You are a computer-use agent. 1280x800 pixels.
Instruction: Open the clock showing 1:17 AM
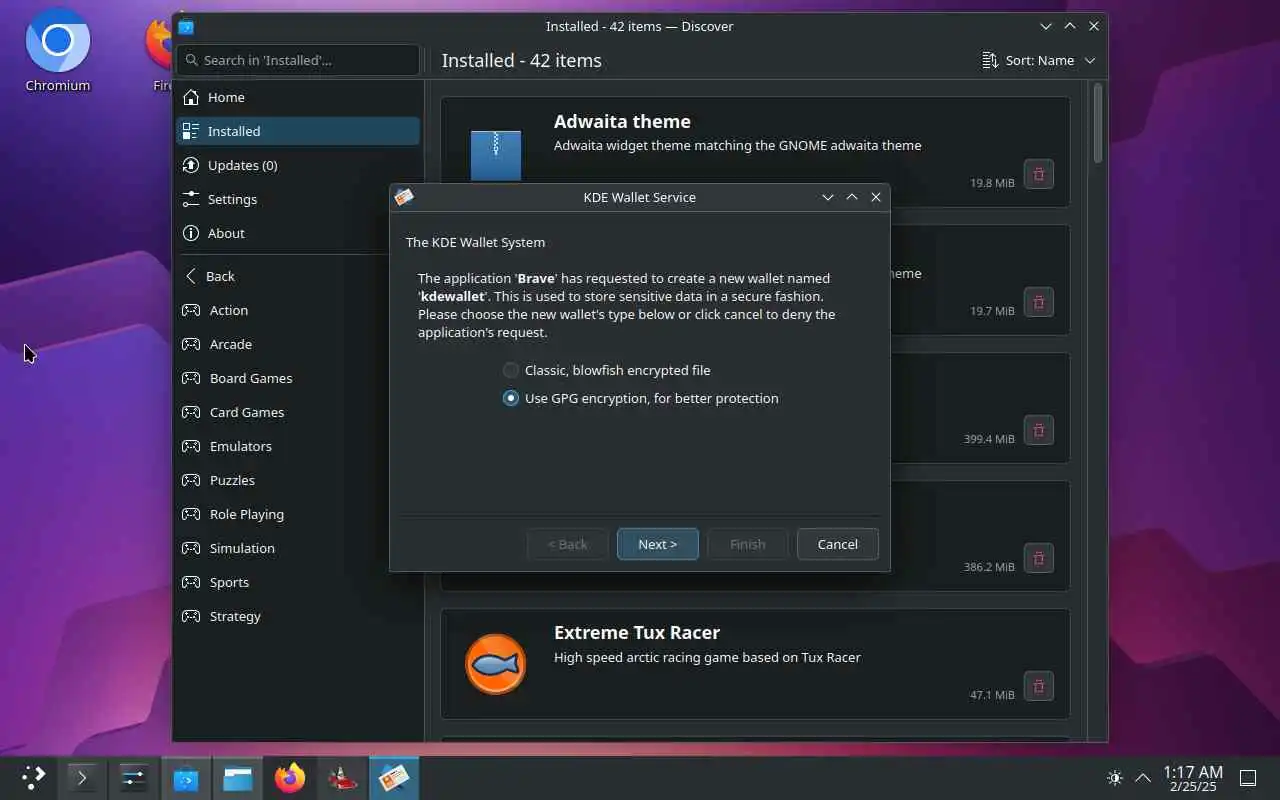click(1193, 778)
